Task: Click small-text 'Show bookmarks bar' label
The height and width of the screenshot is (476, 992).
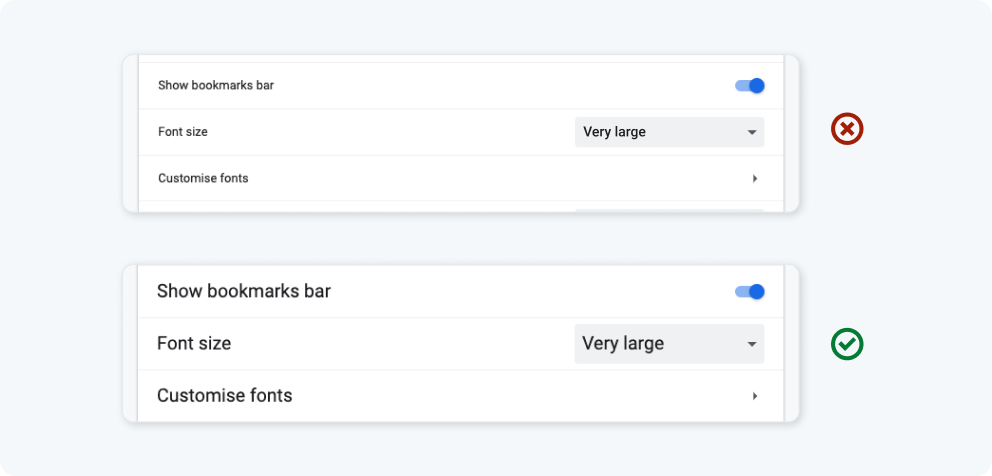Action: point(216,86)
